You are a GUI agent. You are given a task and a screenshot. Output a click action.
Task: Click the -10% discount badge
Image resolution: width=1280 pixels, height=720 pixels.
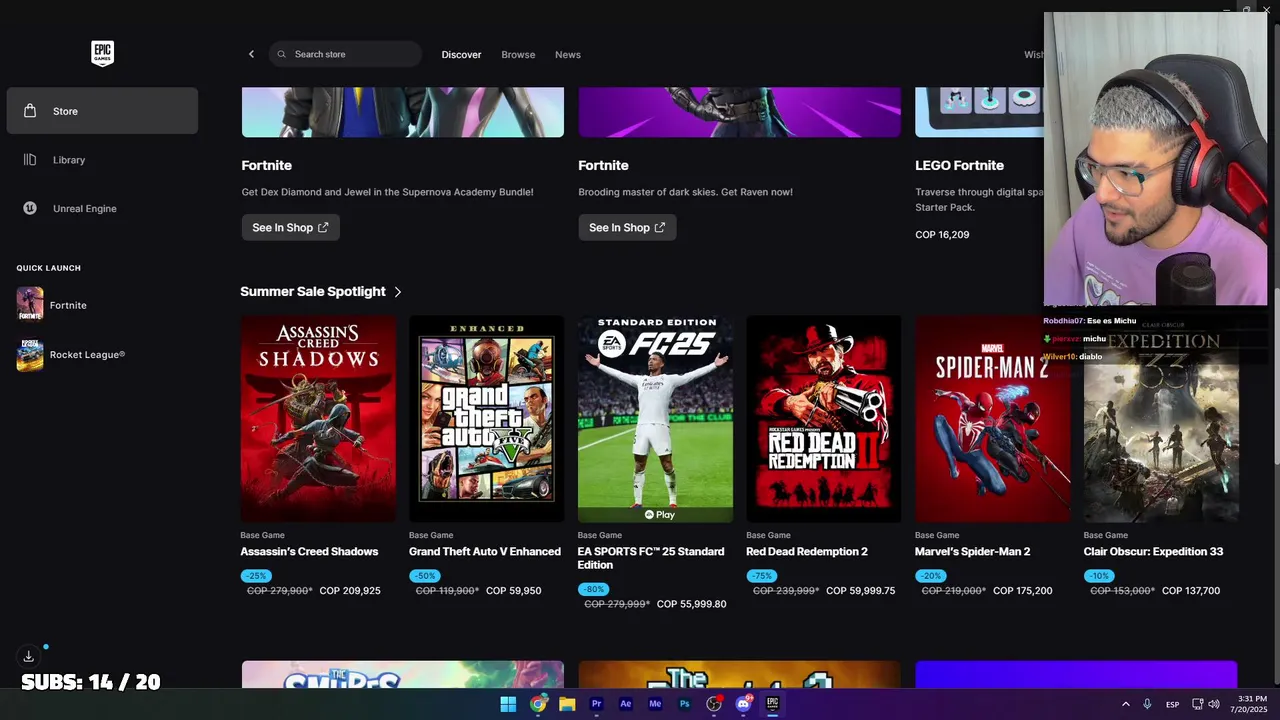(x=1099, y=576)
